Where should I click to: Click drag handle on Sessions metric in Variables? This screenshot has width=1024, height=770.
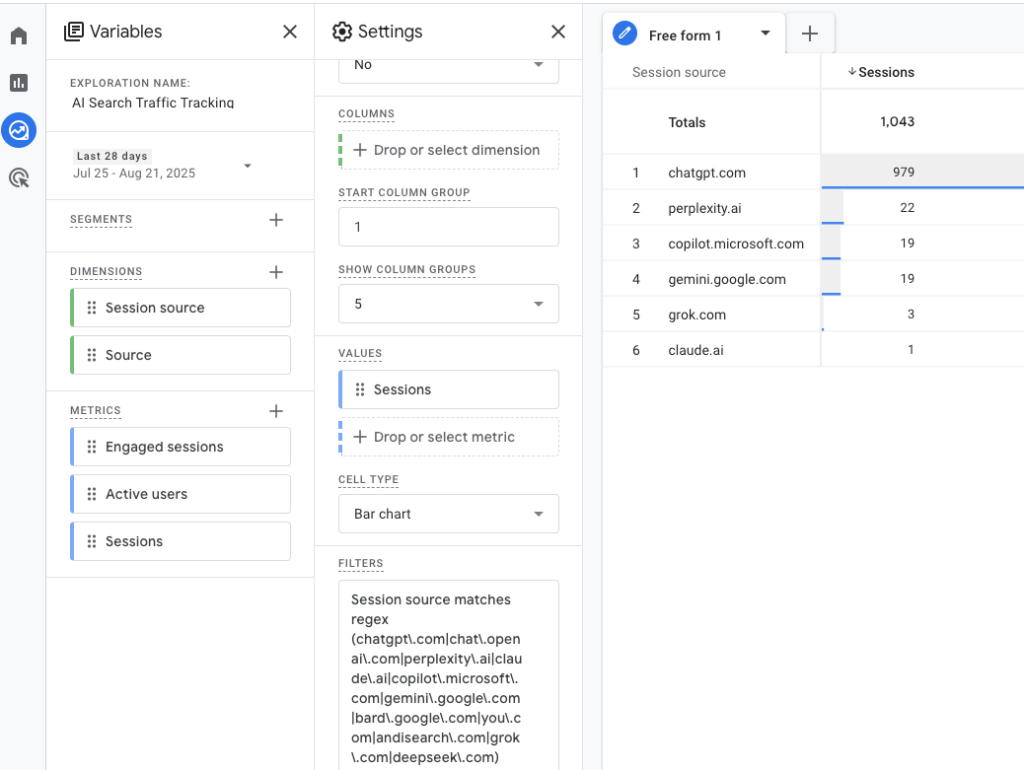91,541
